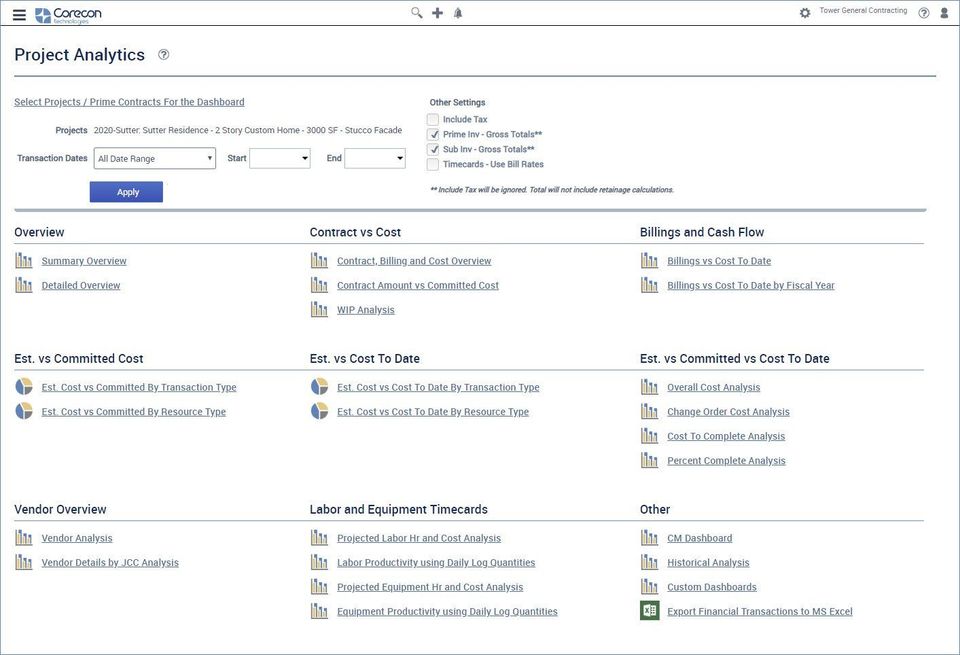Open Vendor Details by JCC Analysis link

(x=110, y=563)
